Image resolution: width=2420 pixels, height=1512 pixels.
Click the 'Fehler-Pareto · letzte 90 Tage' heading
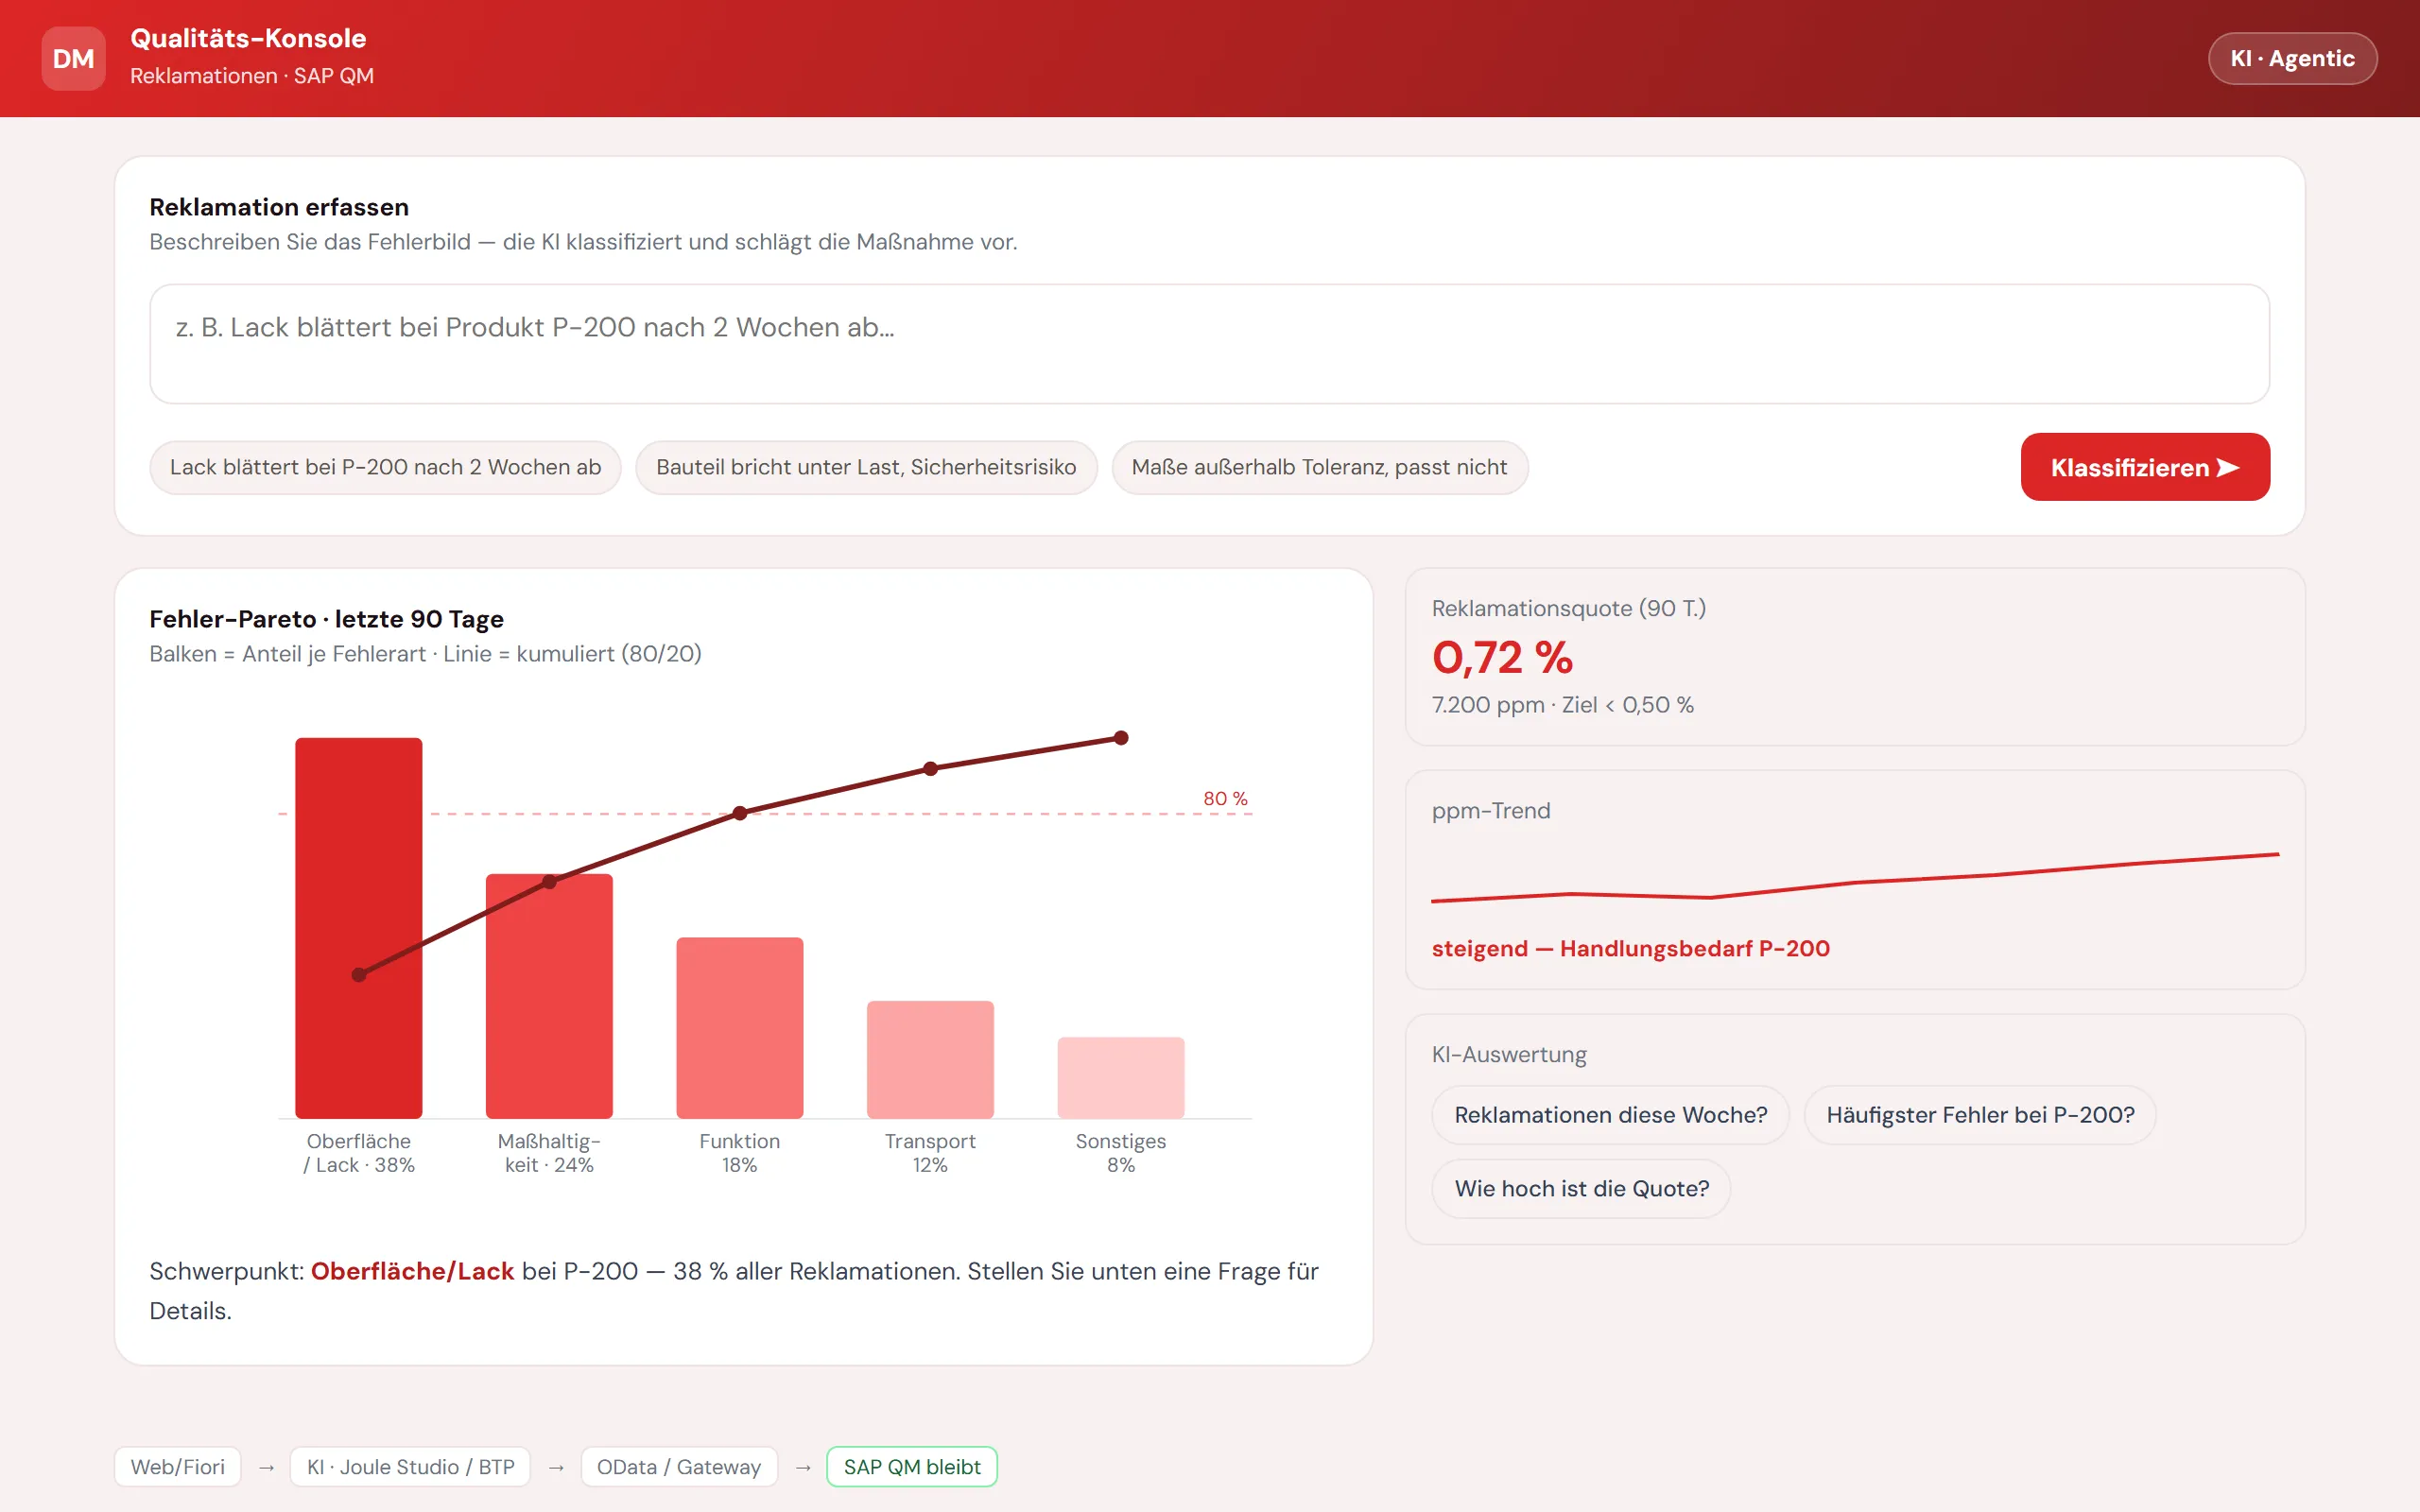point(326,619)
